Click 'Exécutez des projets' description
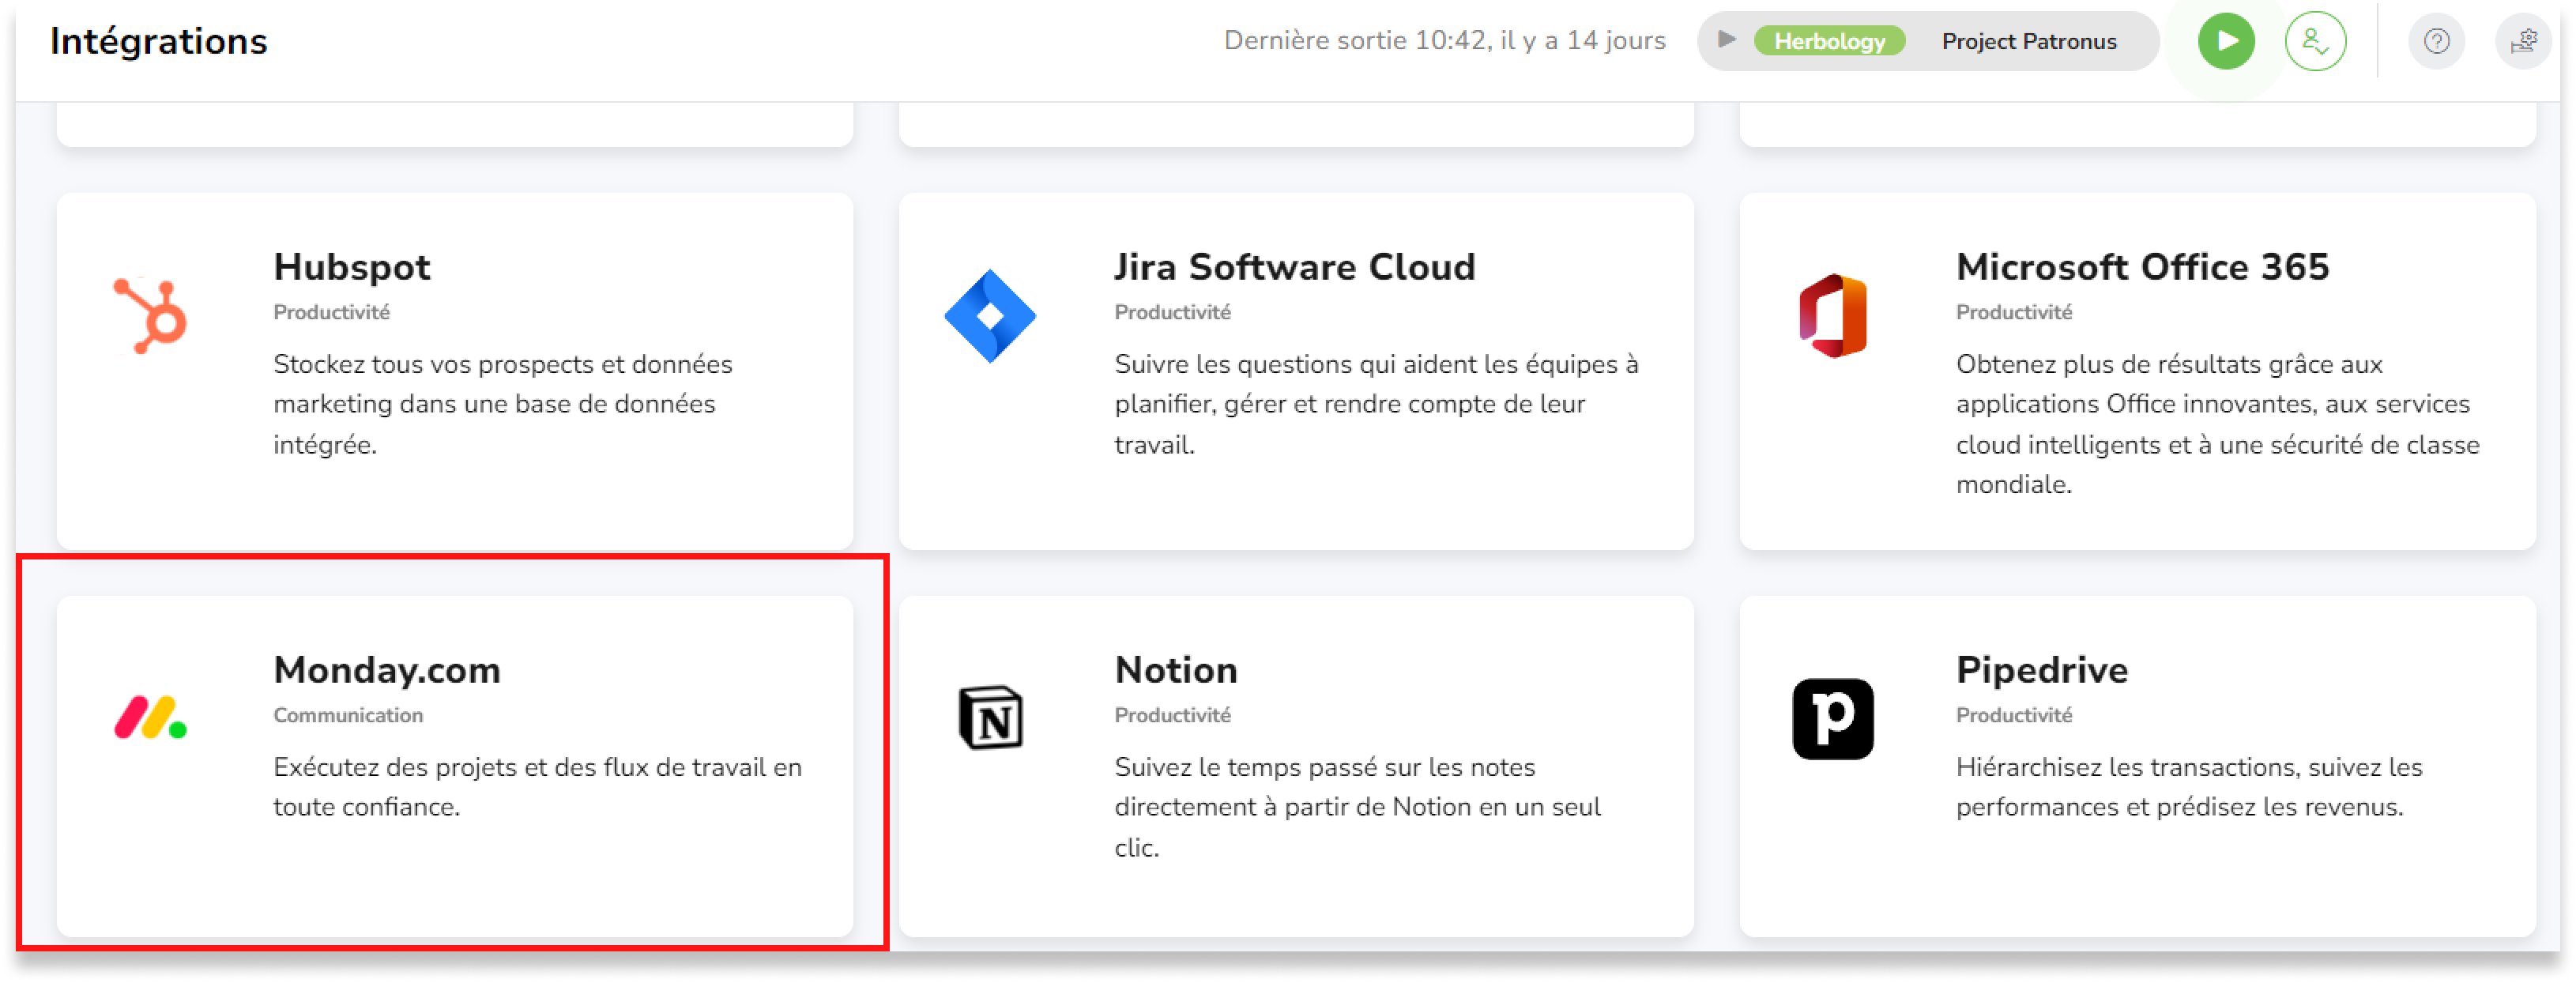Screen dimensions: 2576x983 538,787
